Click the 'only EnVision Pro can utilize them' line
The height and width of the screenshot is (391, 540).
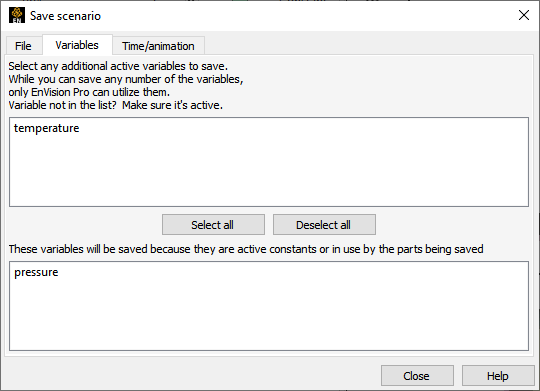[x=89, y=92]
